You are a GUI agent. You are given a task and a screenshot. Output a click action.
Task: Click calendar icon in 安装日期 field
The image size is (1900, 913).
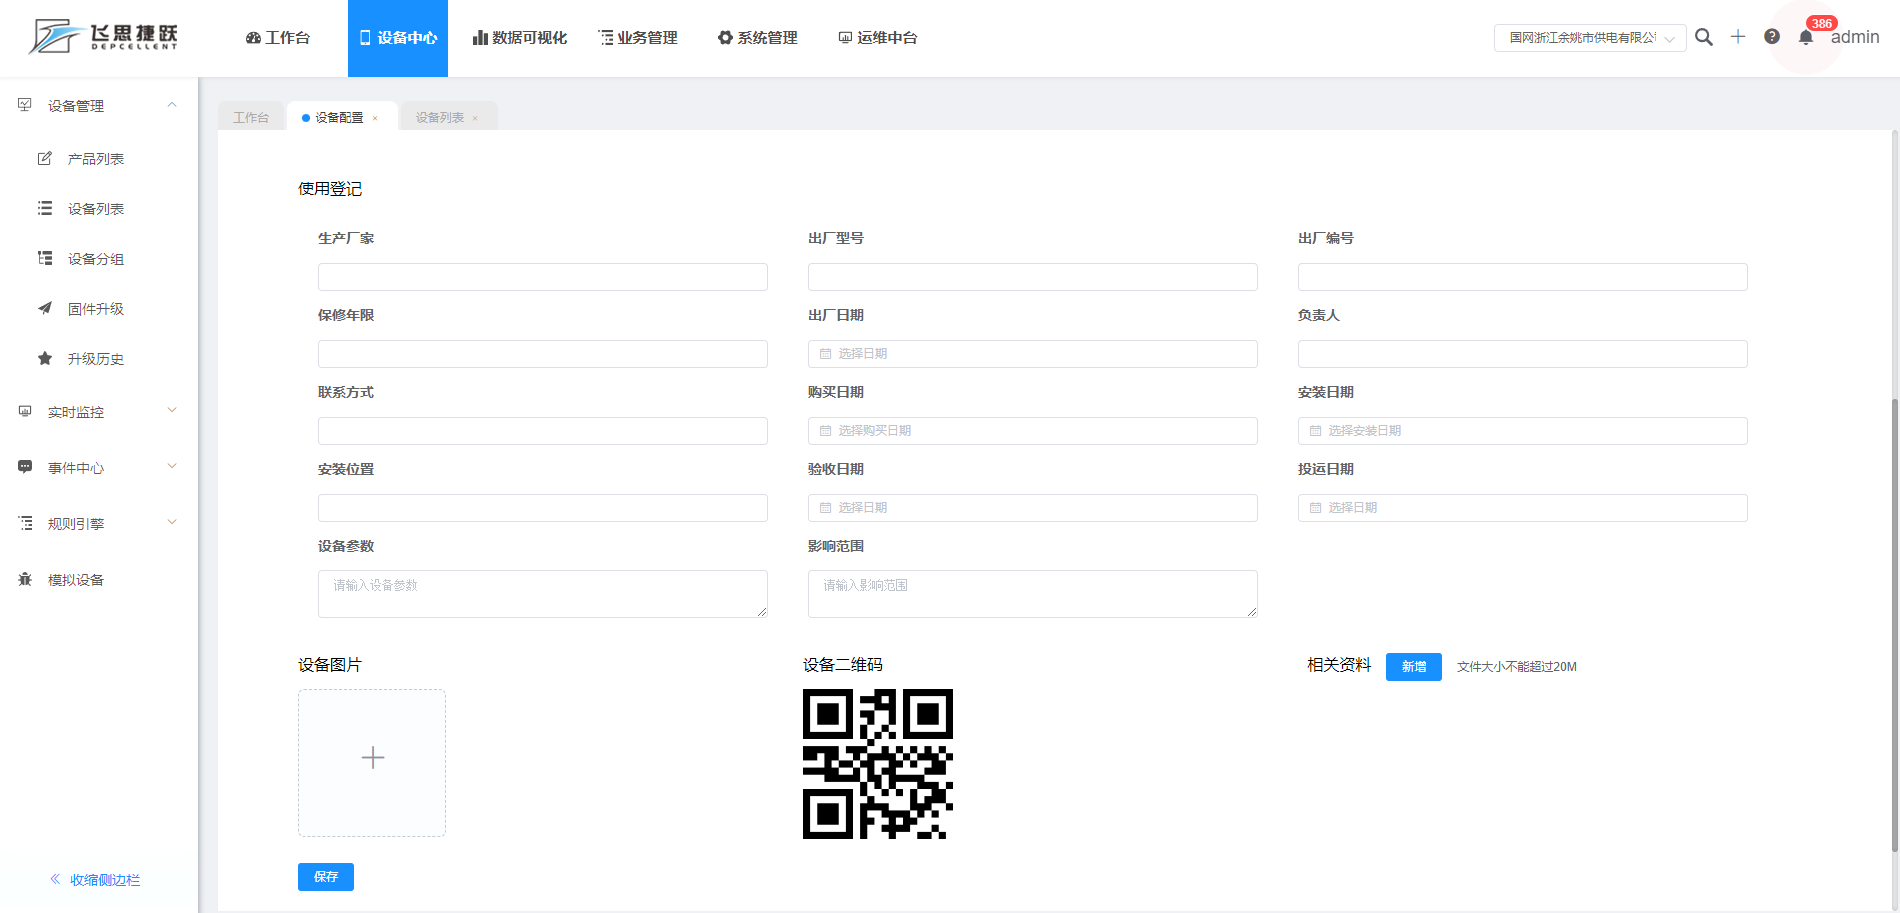coord(1315,431)
